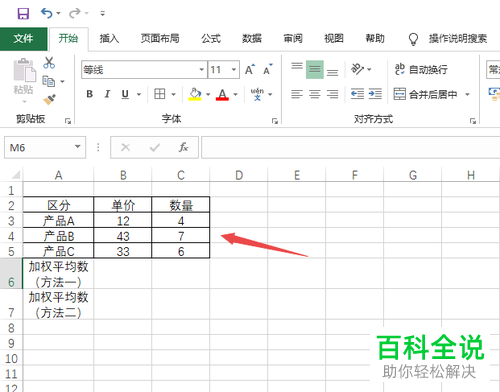Screen dimensions: 500x392
Task: Click the cell 加权平均数 (方法一)
Action: pos(58,274)
